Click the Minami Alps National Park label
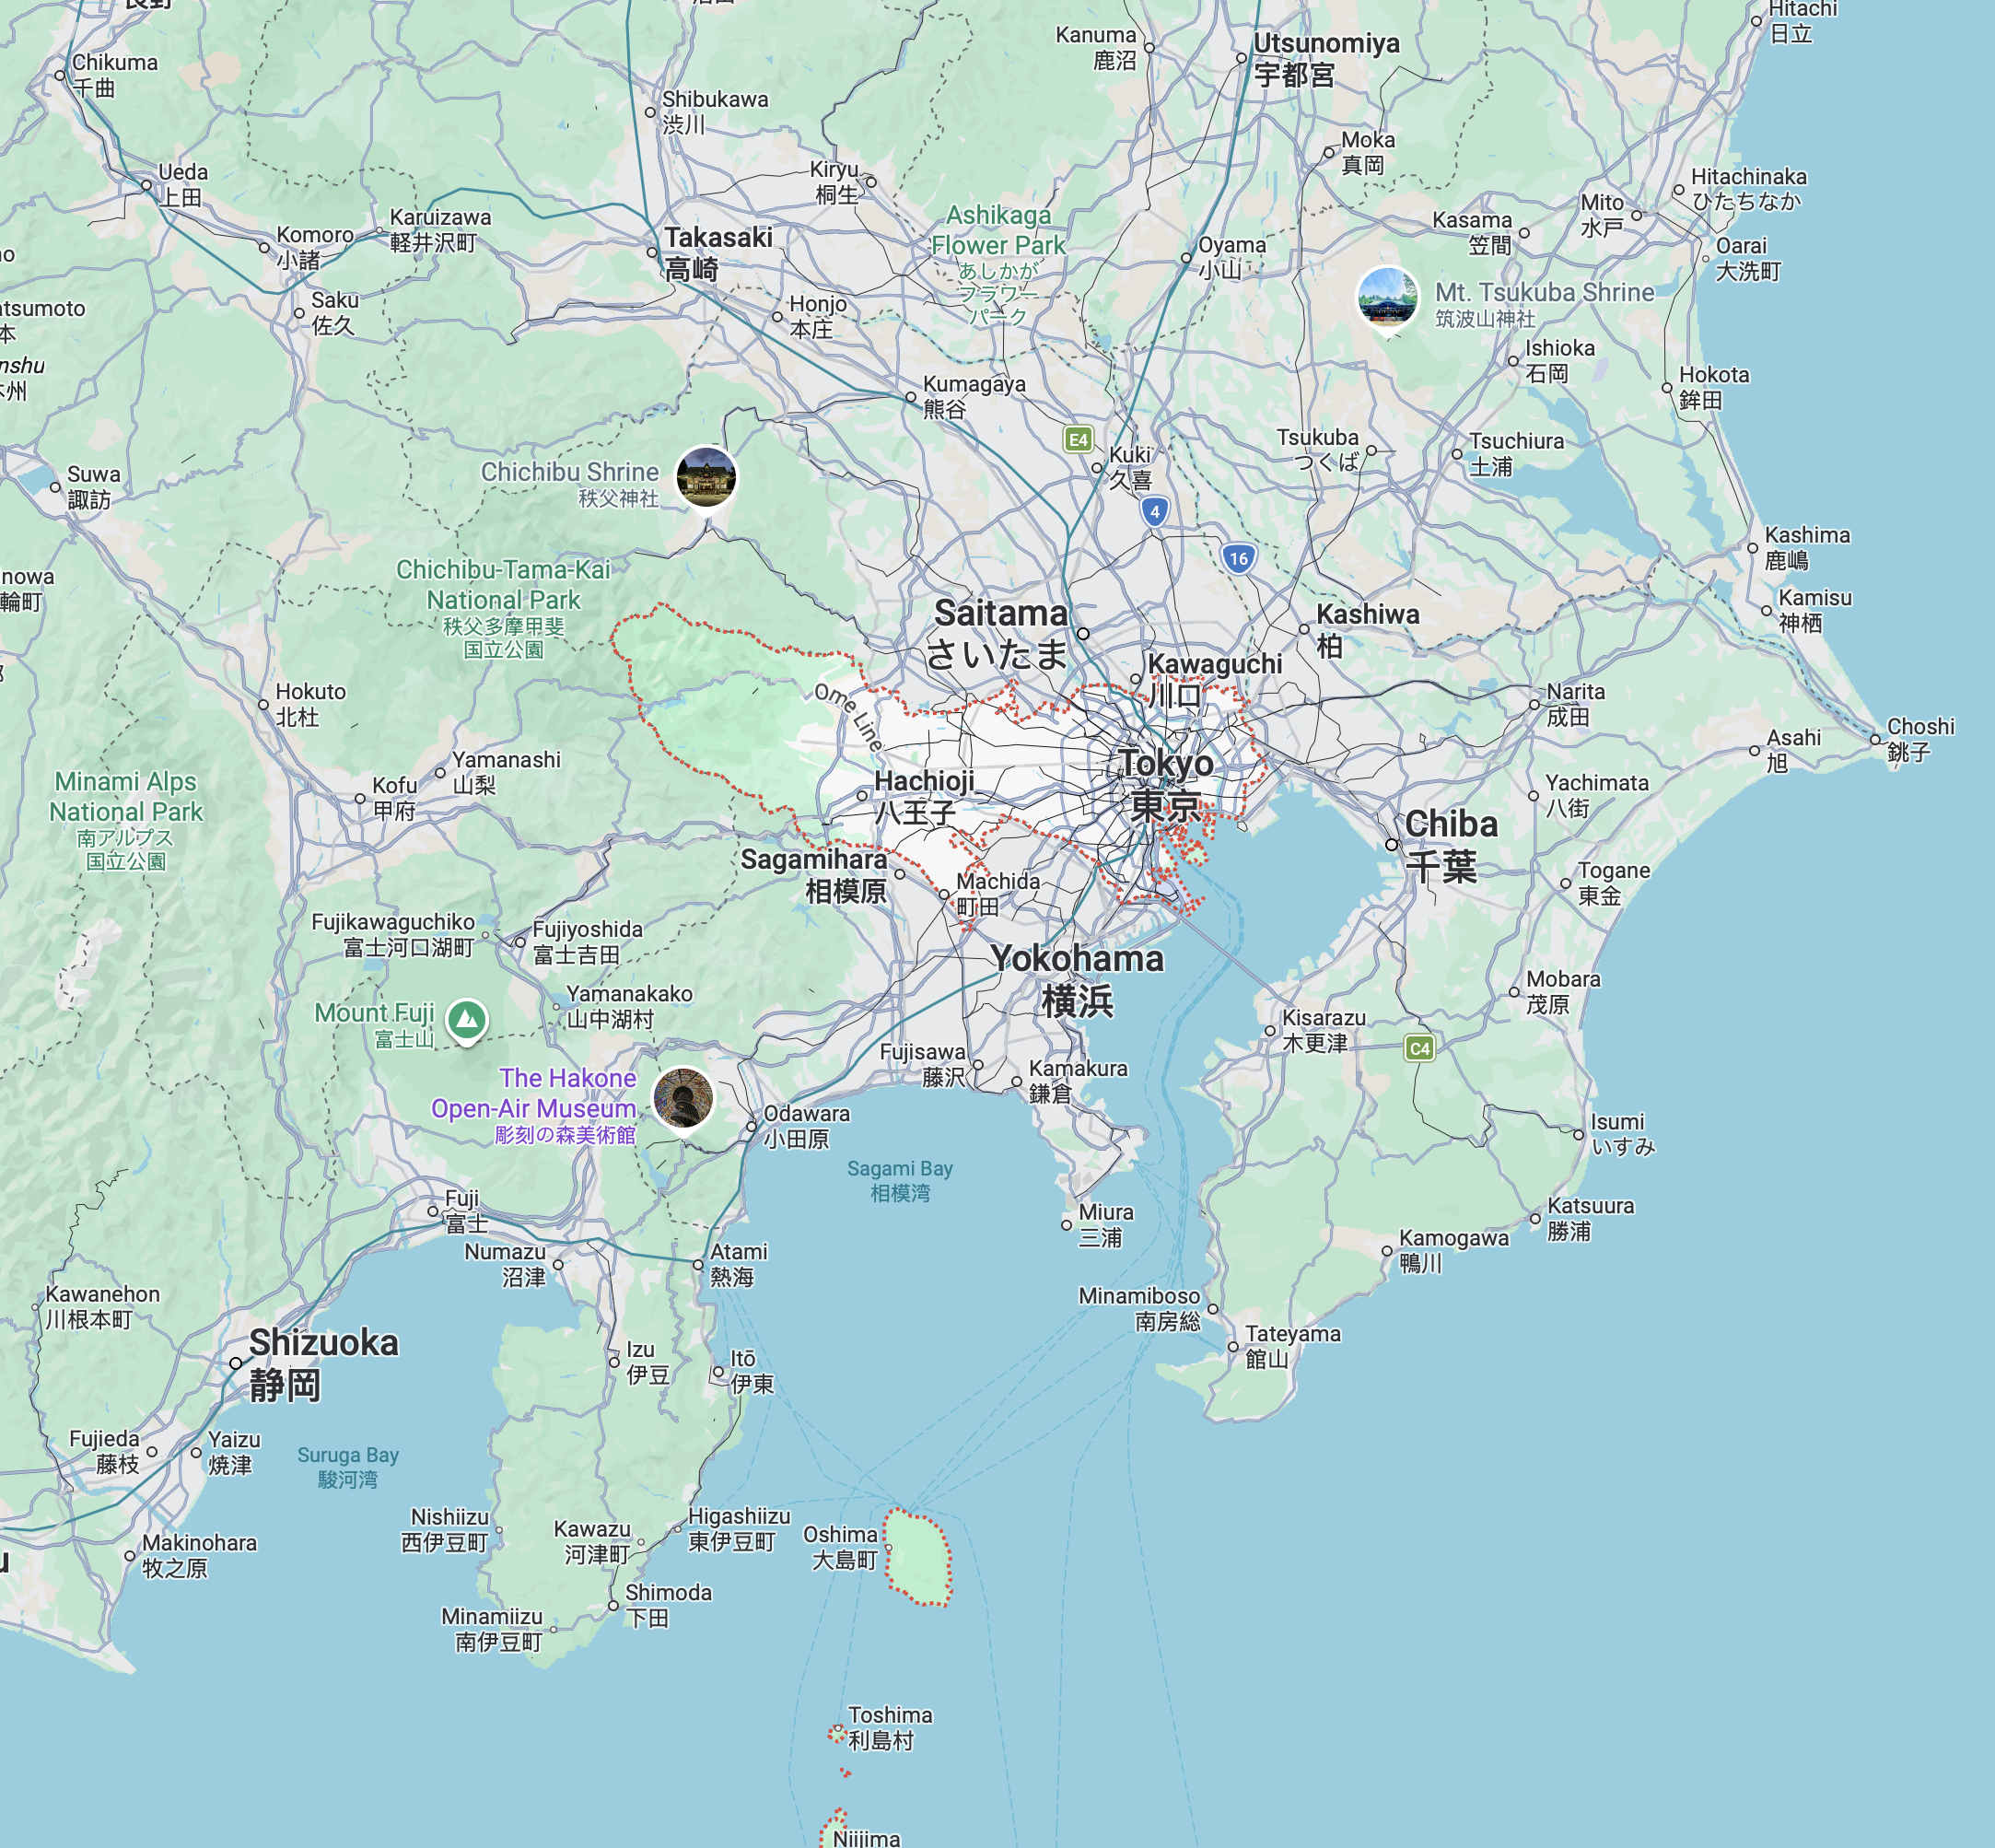 tap(126, 797)
